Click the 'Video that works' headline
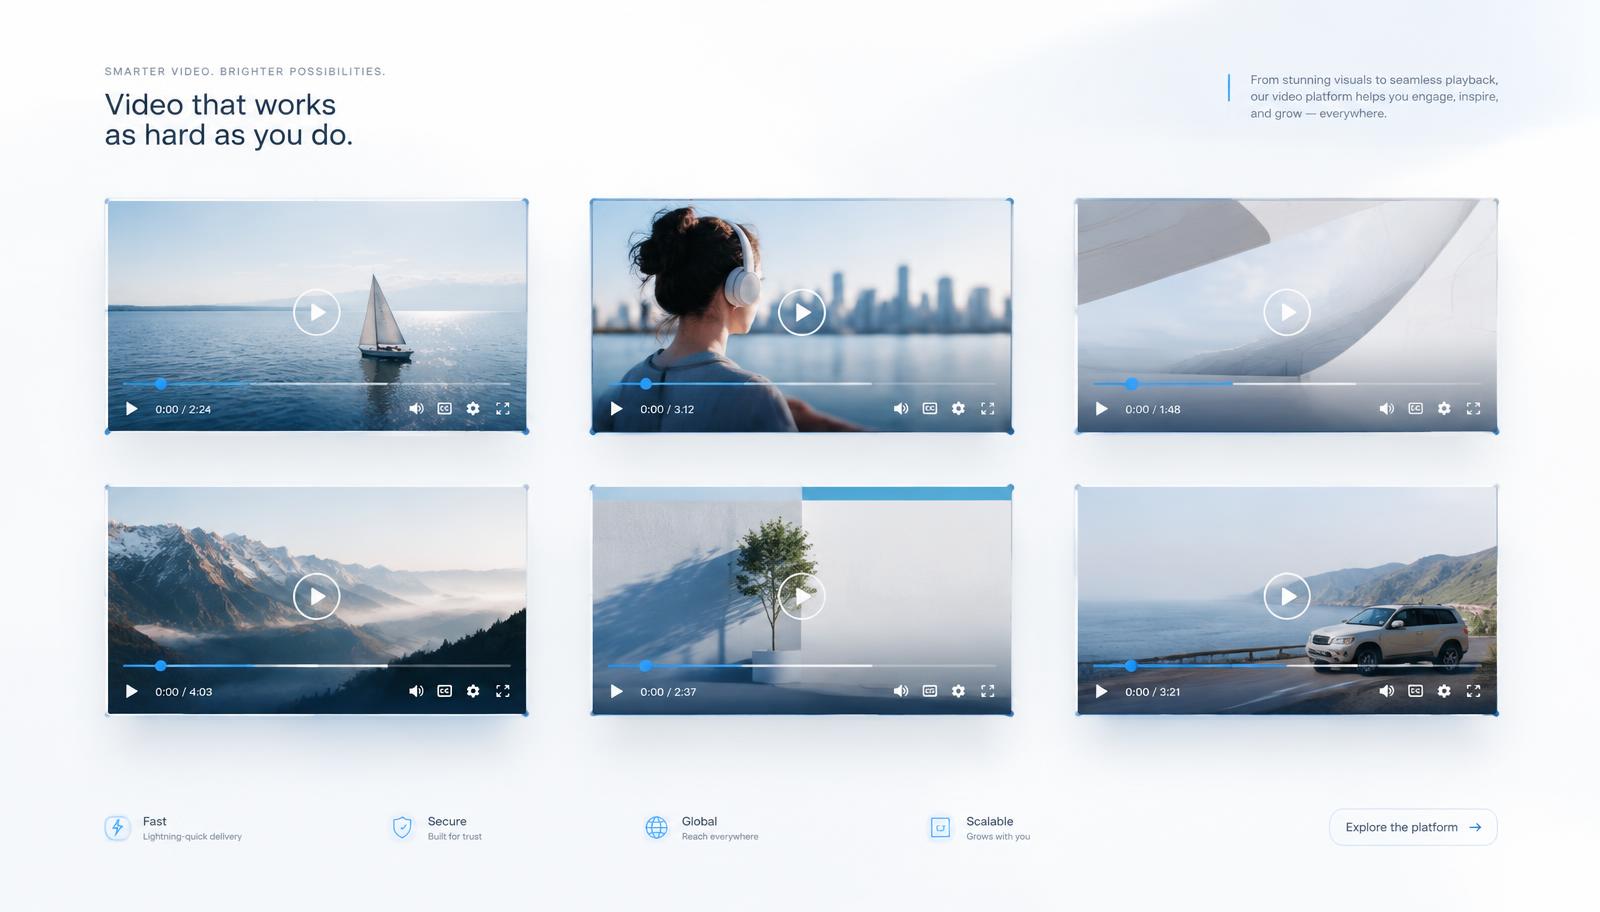Image resolution: width=1600 pixels, height=912 pixels. 220,105
